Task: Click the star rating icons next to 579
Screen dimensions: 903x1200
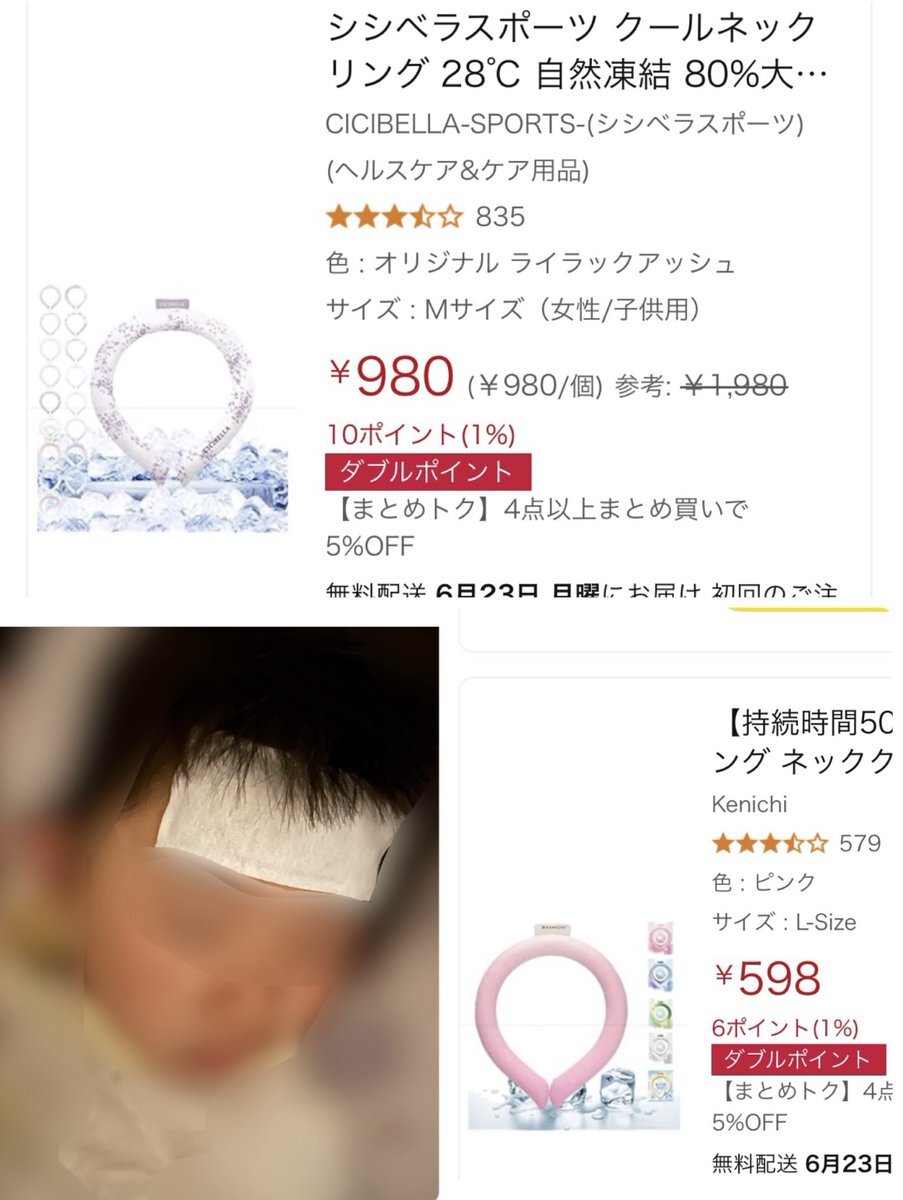Action: coord(770,843)
